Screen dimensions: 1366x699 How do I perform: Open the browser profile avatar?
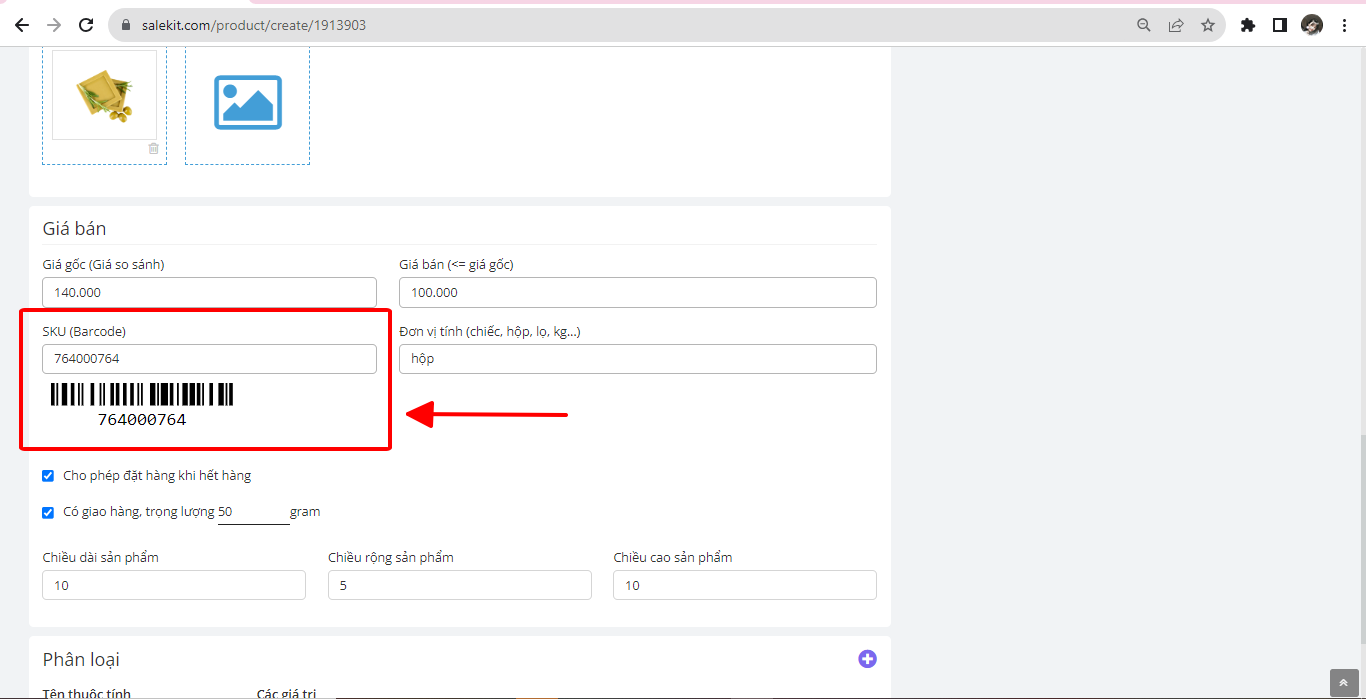pos(1312,25)
